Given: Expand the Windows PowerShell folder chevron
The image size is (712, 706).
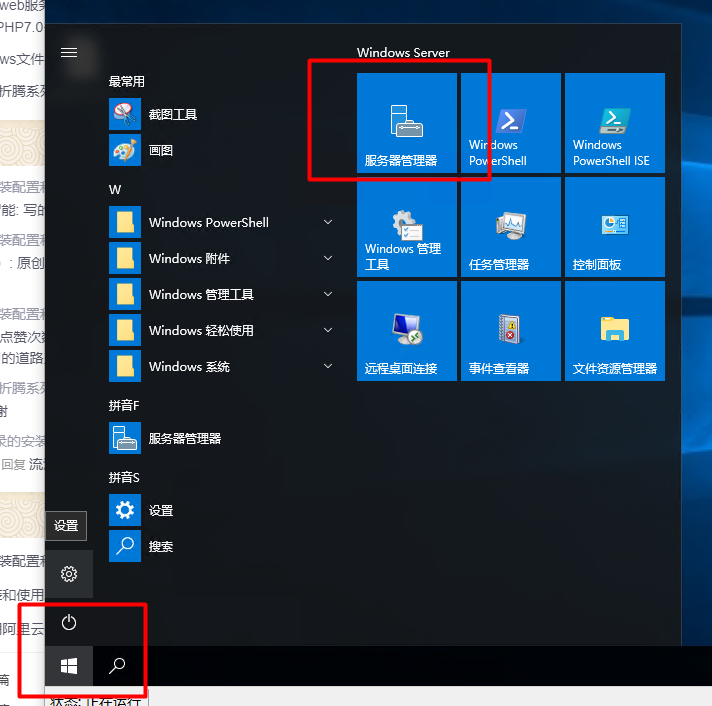Looking at the screenshot, I should pyautogui.click(x=328, y=222).
